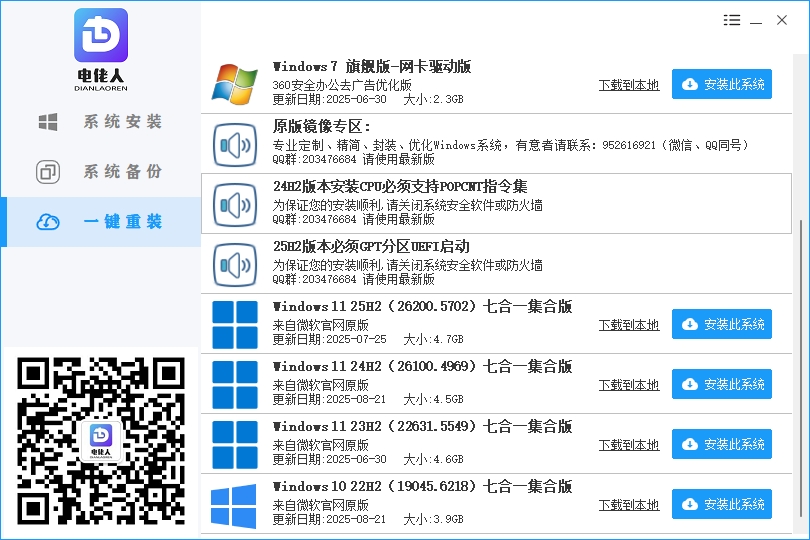Click the Windows logo icon beside 系统安装
Viewport: 810px width, 540px height.
click(x=48, y=122)
